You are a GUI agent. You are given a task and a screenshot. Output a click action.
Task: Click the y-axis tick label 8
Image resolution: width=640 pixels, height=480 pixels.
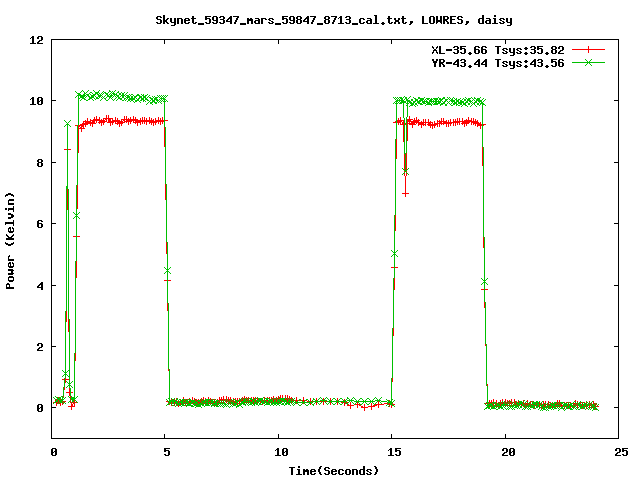(x=40, y=163)
